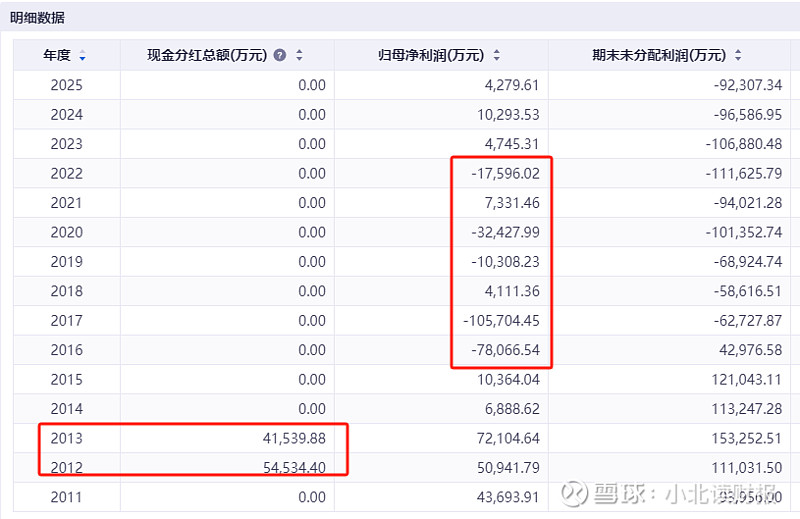Click the 2020 year cell

(67, 232)
